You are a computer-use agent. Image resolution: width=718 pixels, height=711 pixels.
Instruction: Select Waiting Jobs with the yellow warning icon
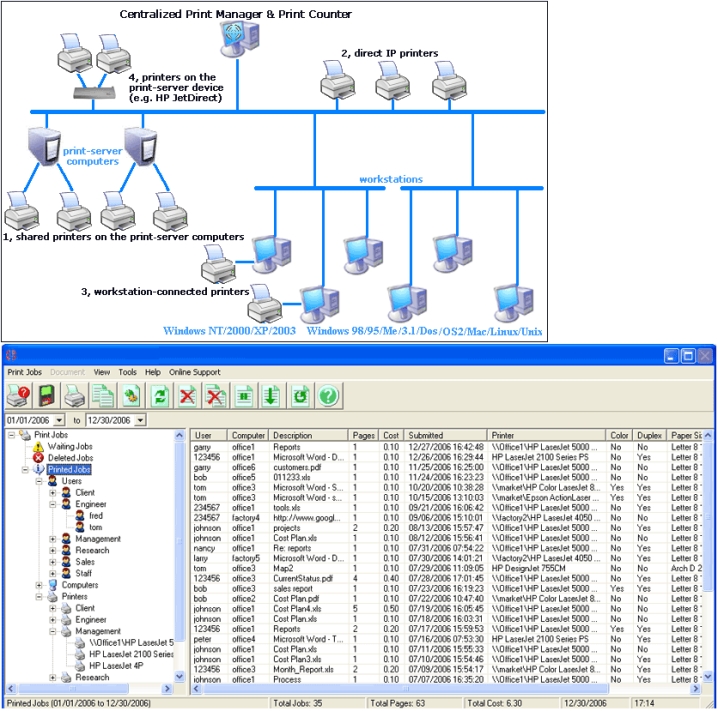coord(68,447)
